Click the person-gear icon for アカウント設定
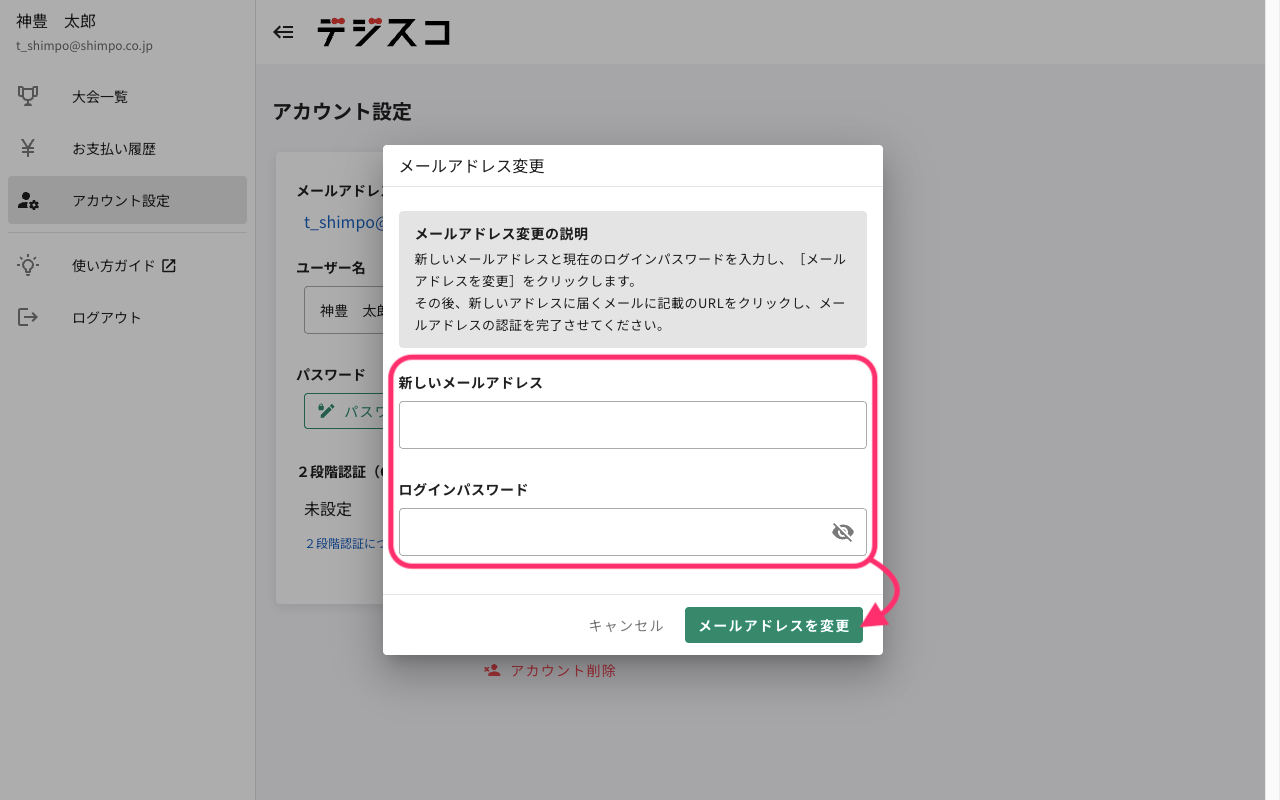Viewport: 1280px width, 800px height. [29, 199]
